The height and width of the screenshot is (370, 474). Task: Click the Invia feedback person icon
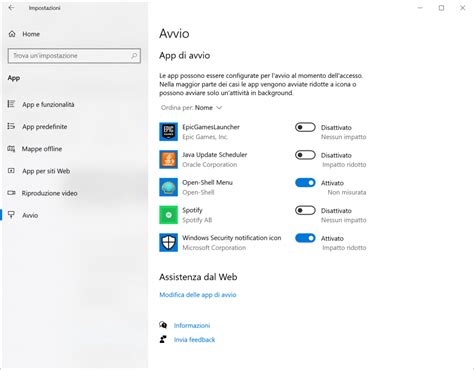pos(163,339)
